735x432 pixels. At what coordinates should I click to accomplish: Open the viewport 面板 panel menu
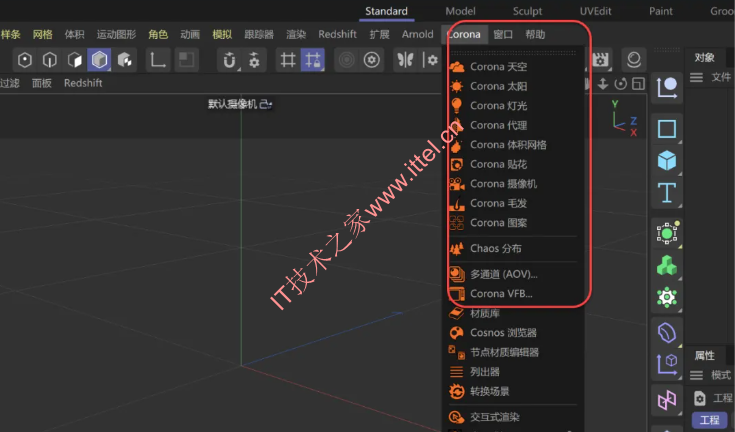click(42, 83)
